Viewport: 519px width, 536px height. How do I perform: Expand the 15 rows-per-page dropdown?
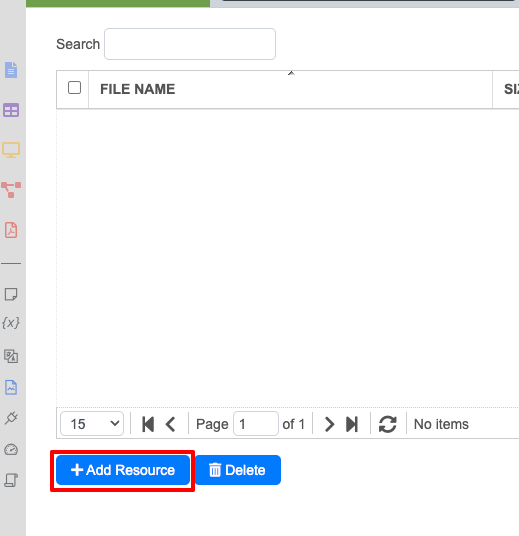tap(92, 424)
